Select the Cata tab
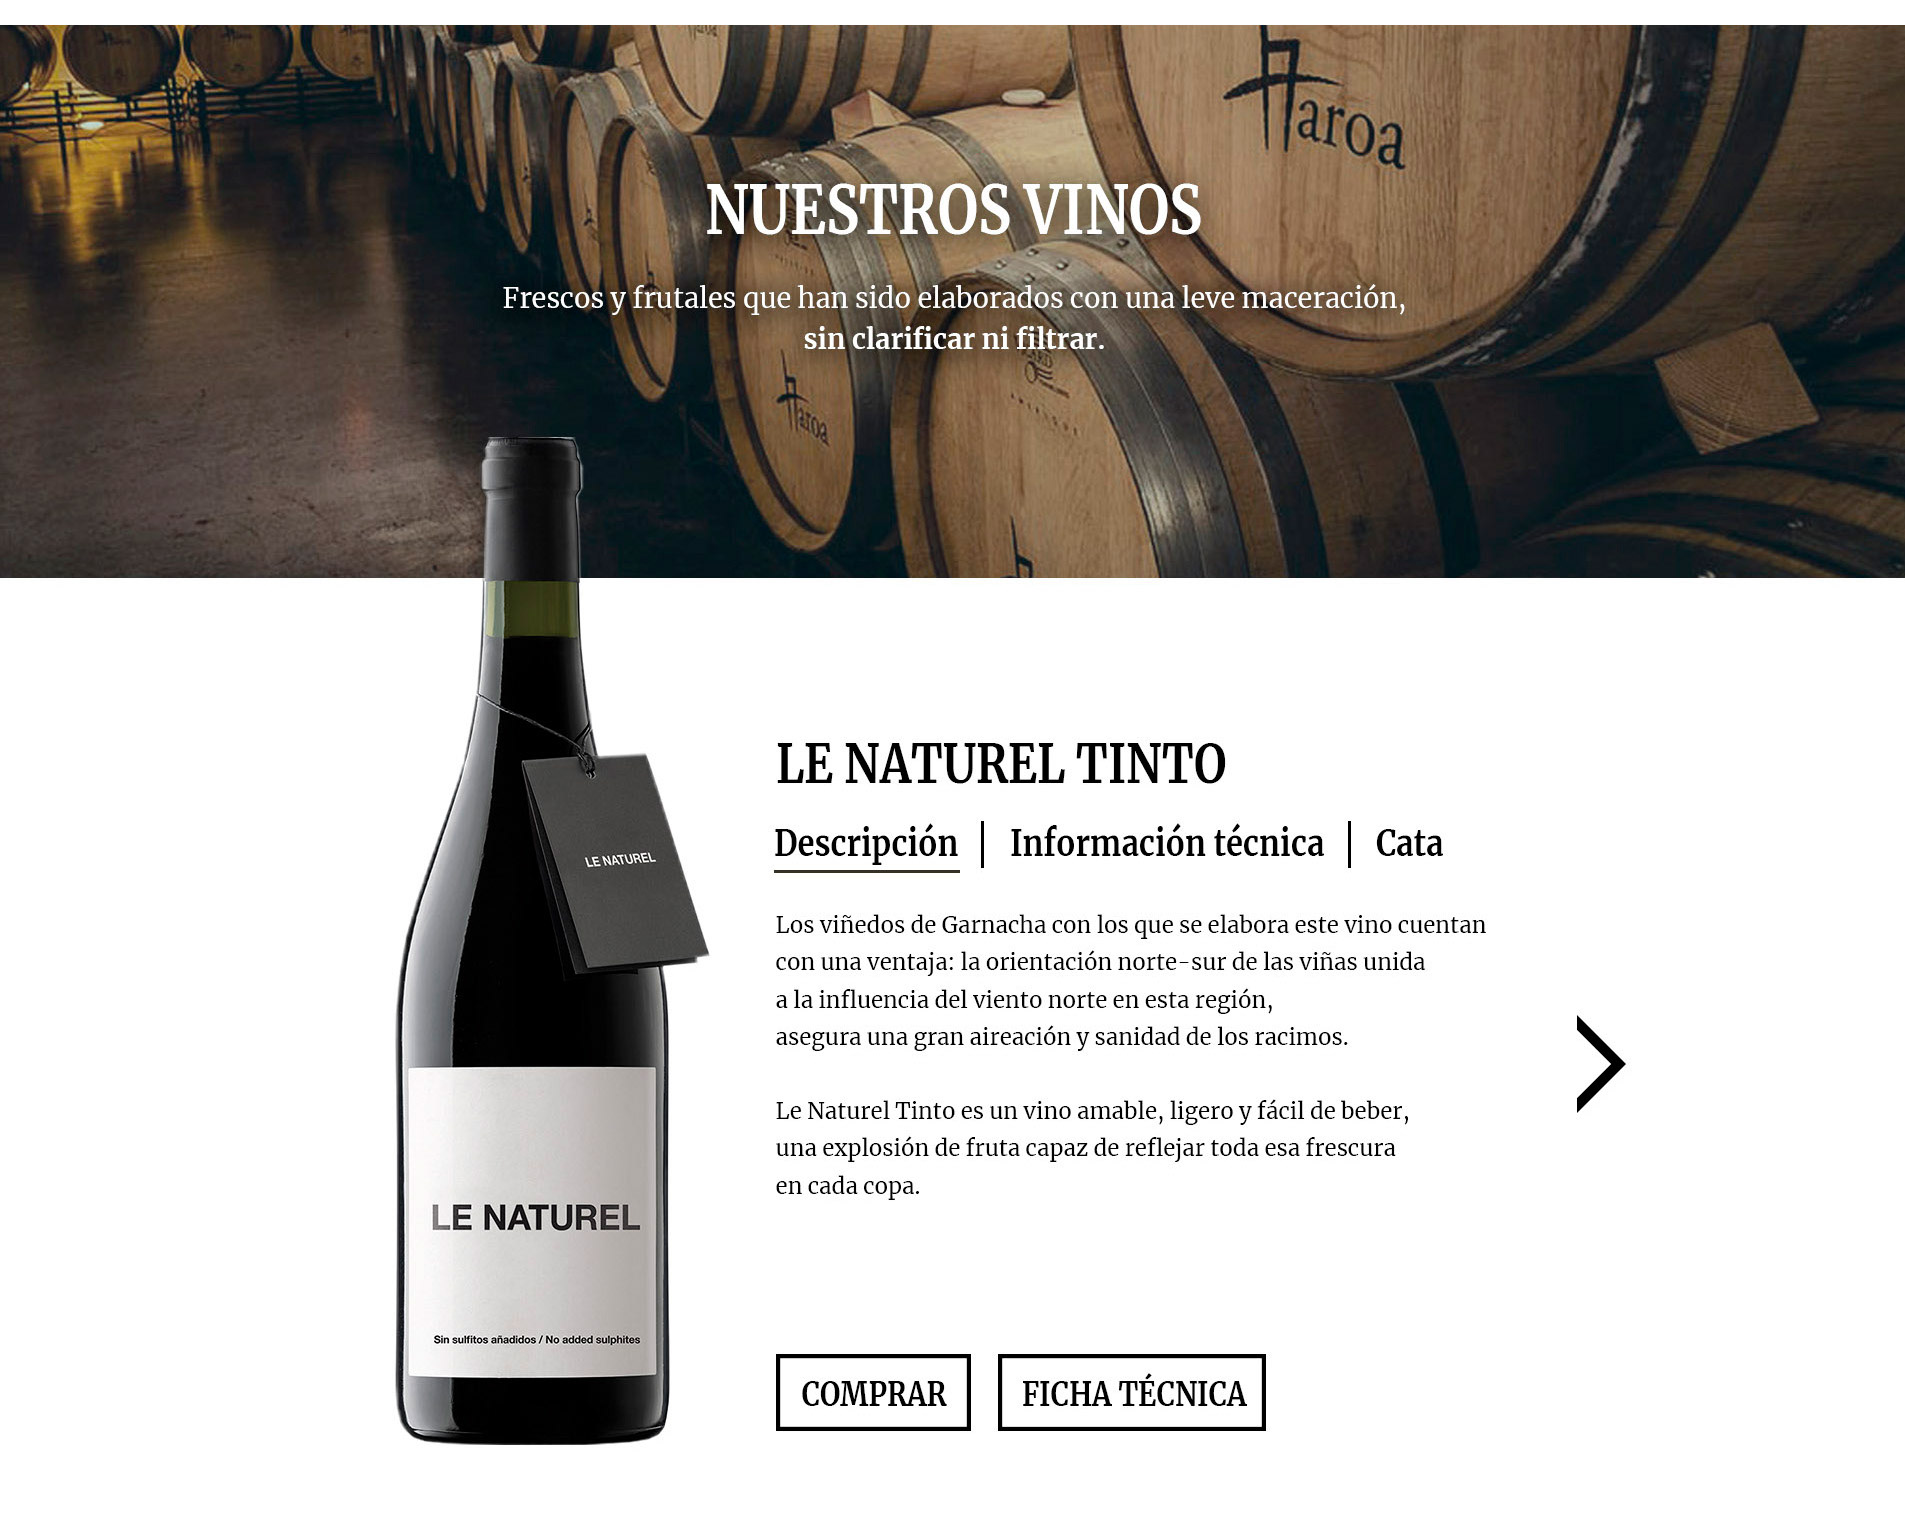This screenshot has width=1905, height=1520. (1409, 843)
